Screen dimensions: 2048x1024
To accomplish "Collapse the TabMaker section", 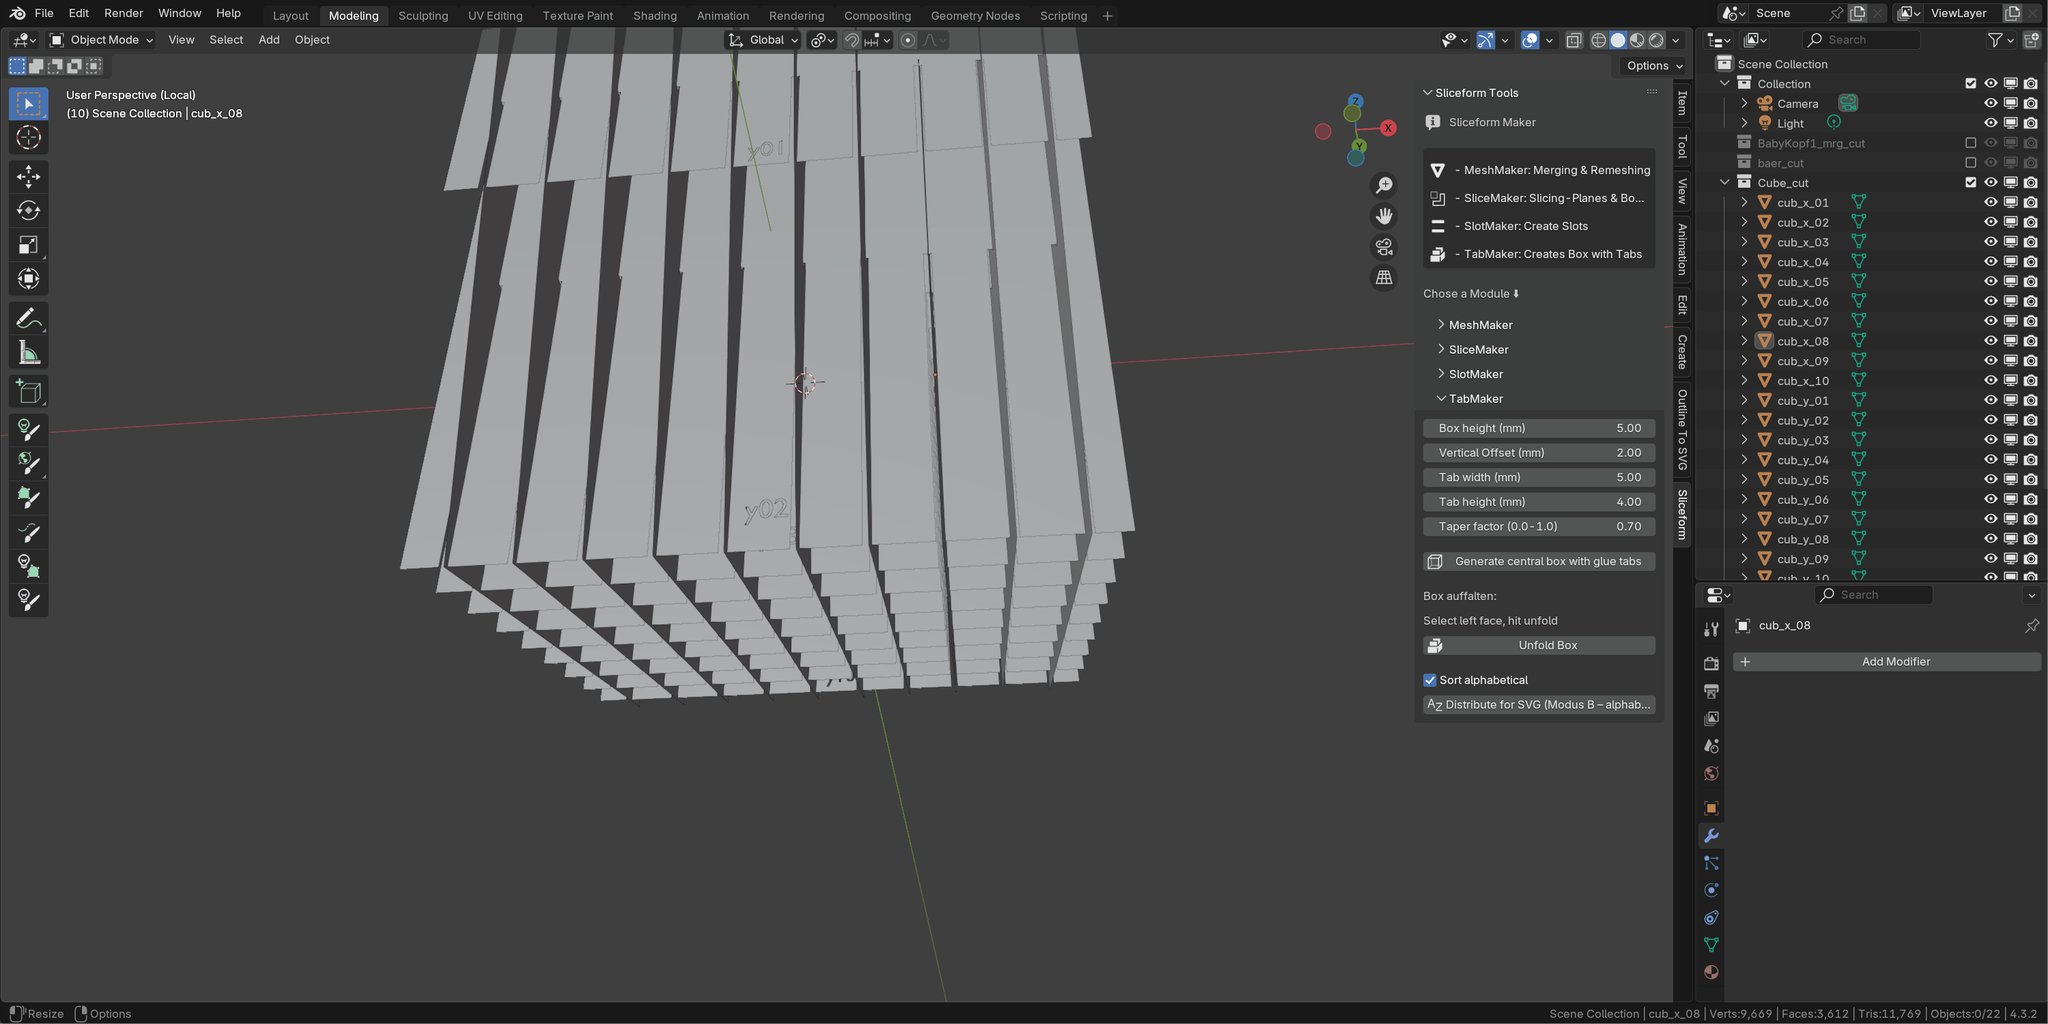I will click(x=1441, y=398).
